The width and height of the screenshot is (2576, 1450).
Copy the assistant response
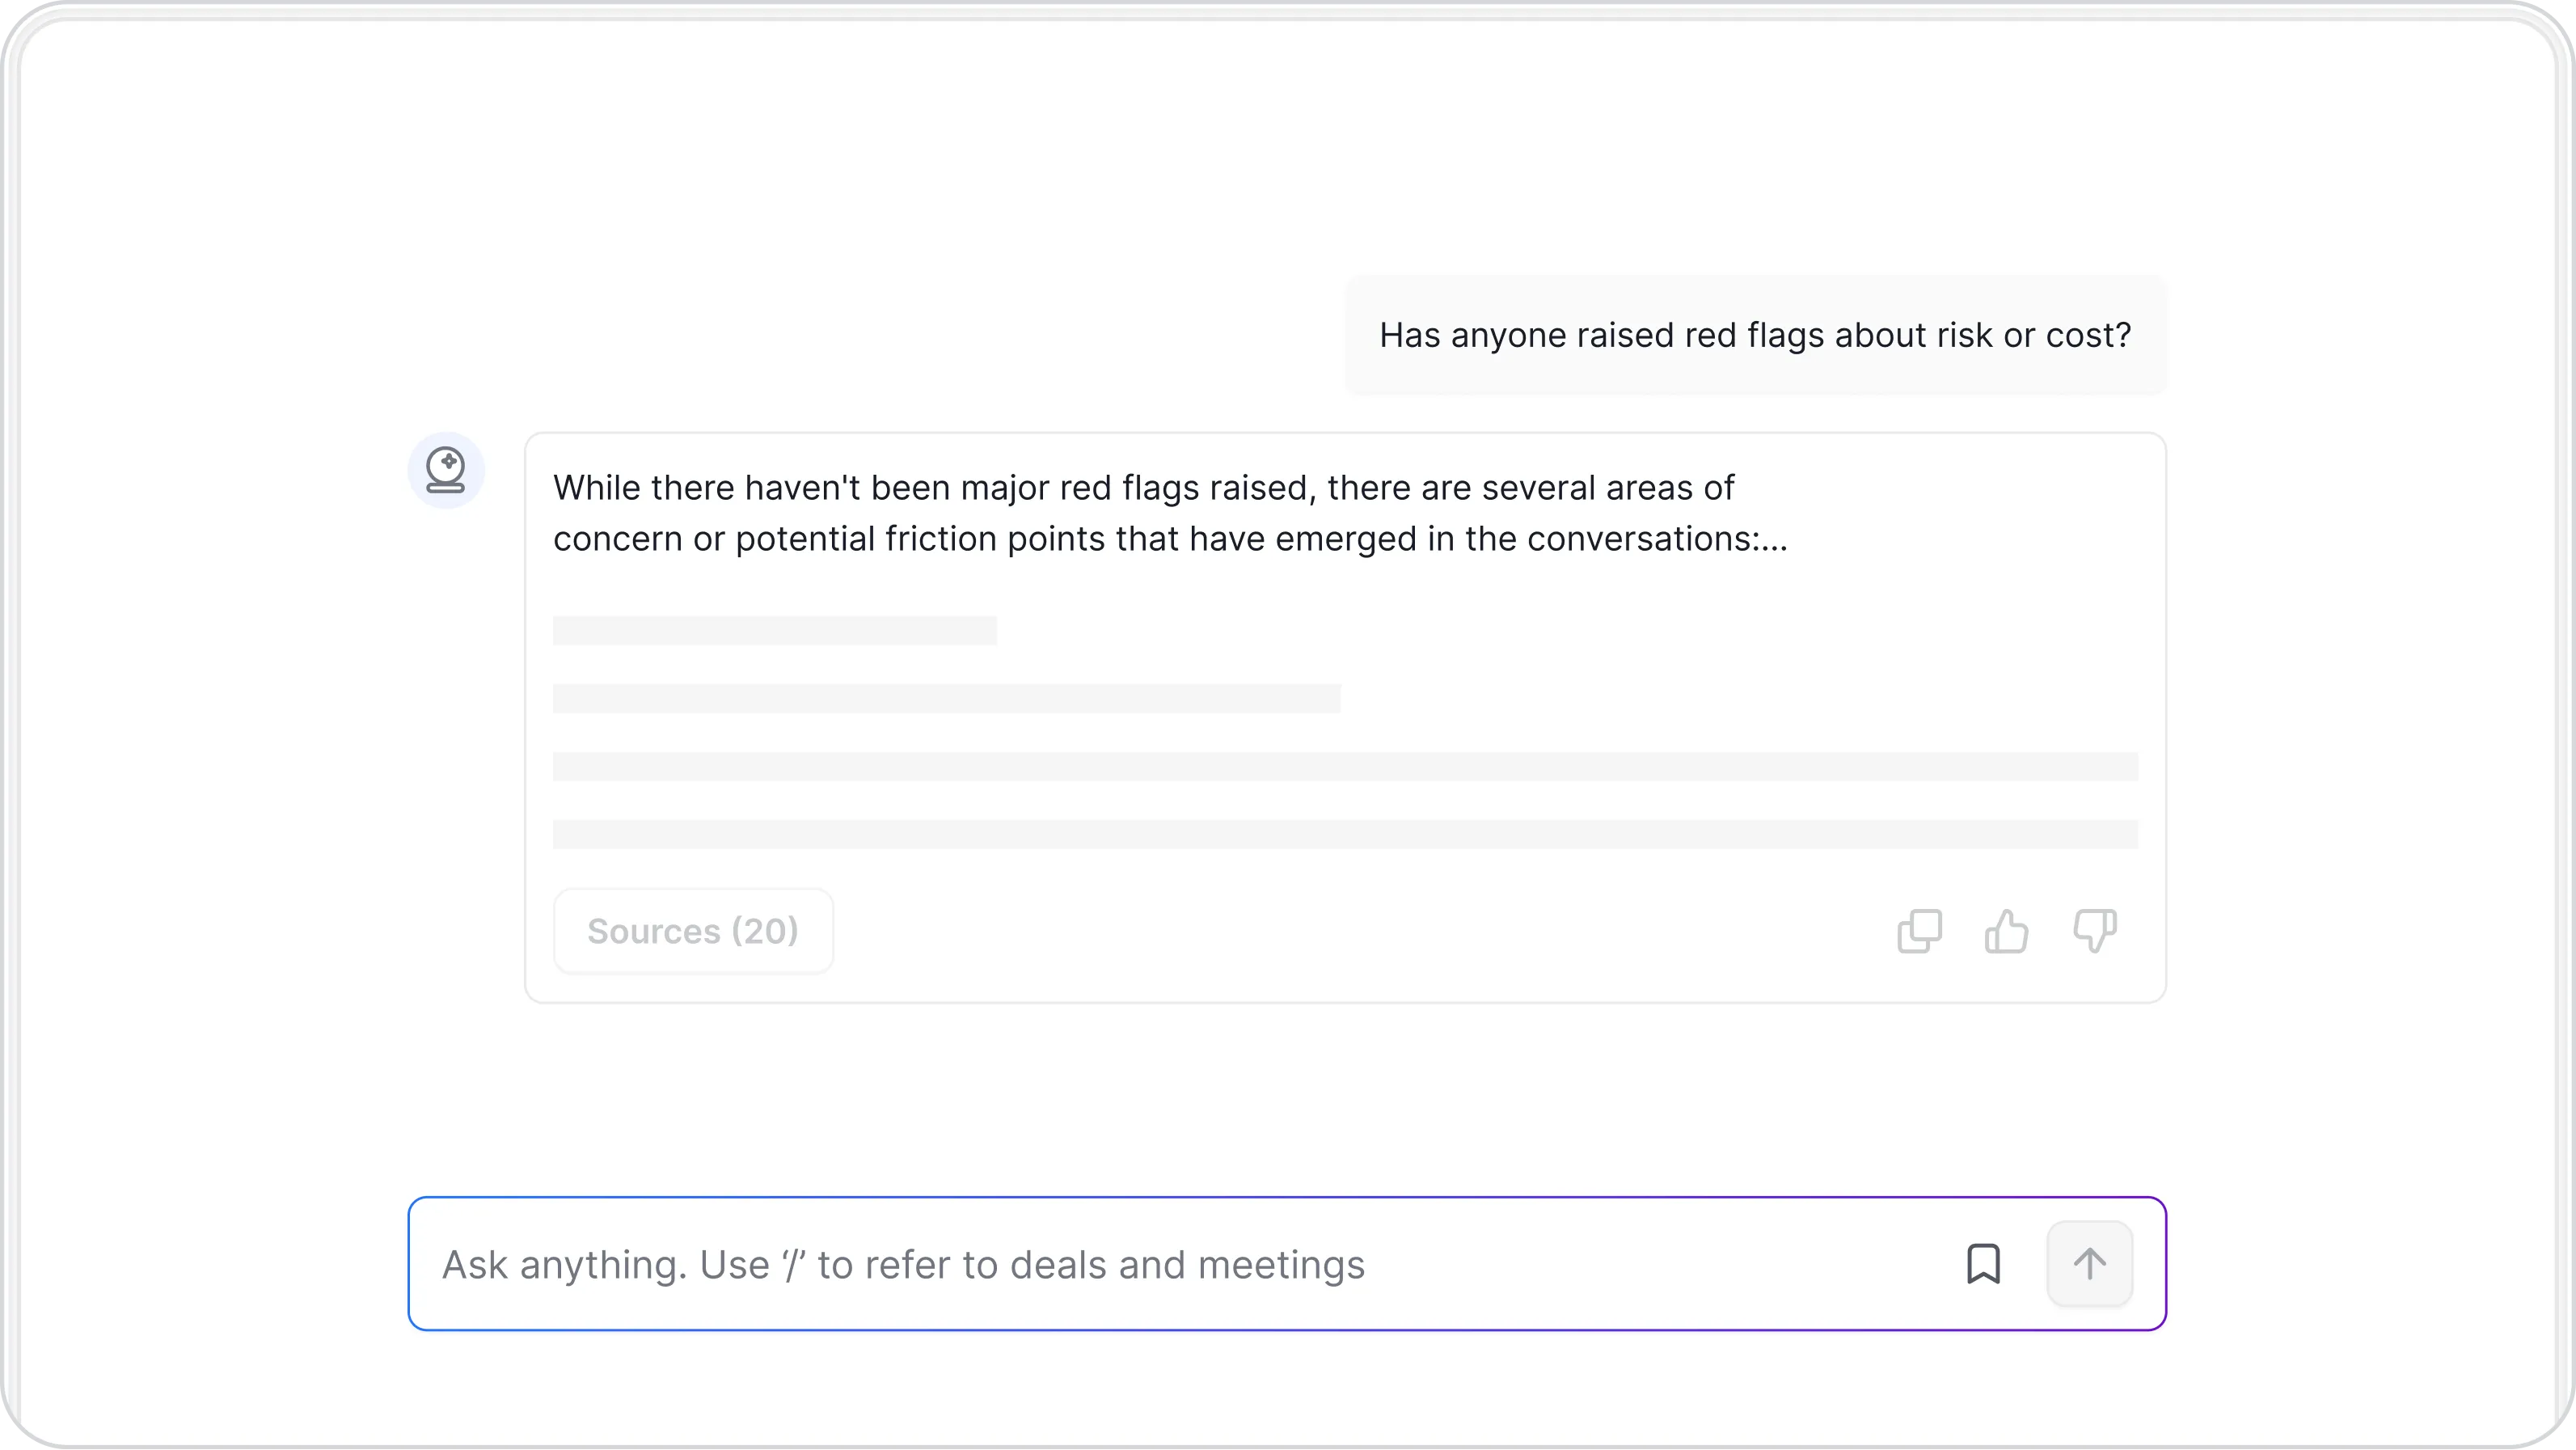(x=1919, y=931)
